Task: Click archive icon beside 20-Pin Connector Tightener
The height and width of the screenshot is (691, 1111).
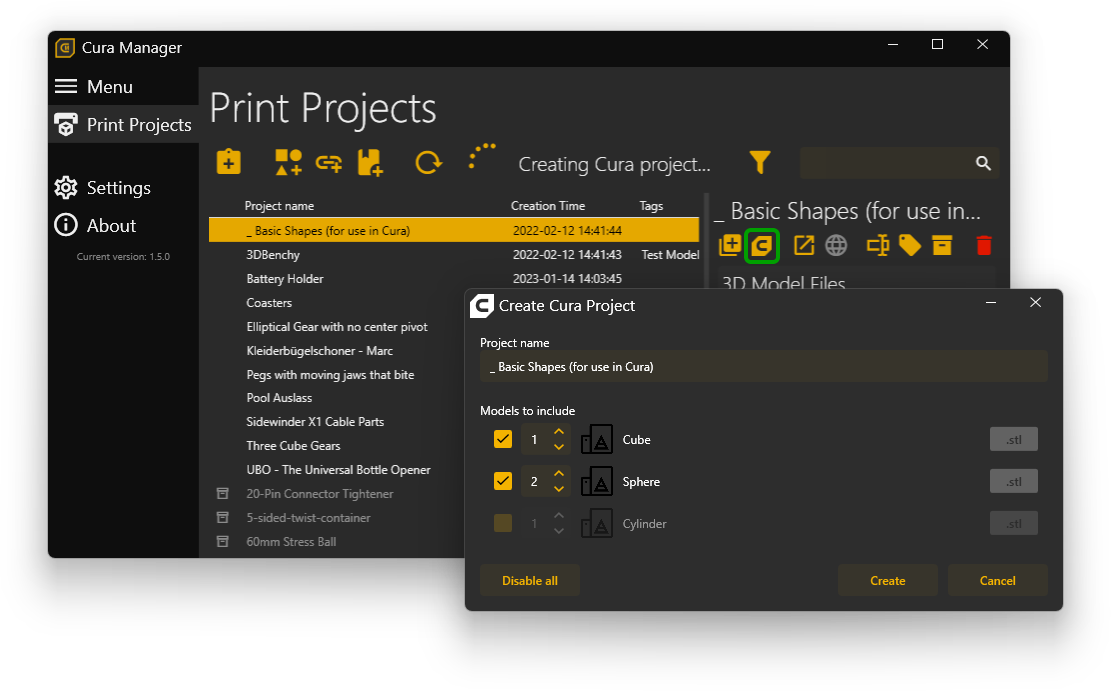Action: point(222,493)
